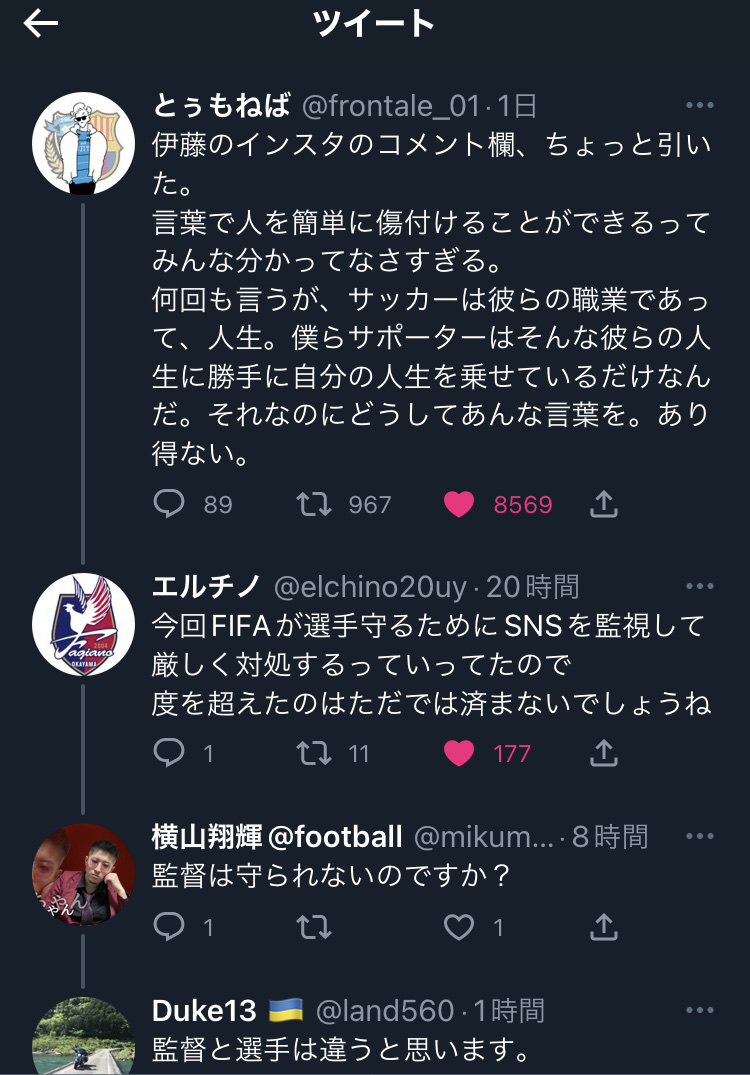Like 横山翔輝's tweet with 1 like
Image resolution: width=750 pixels, height=1075 pixels.
[x=459, y=928]
